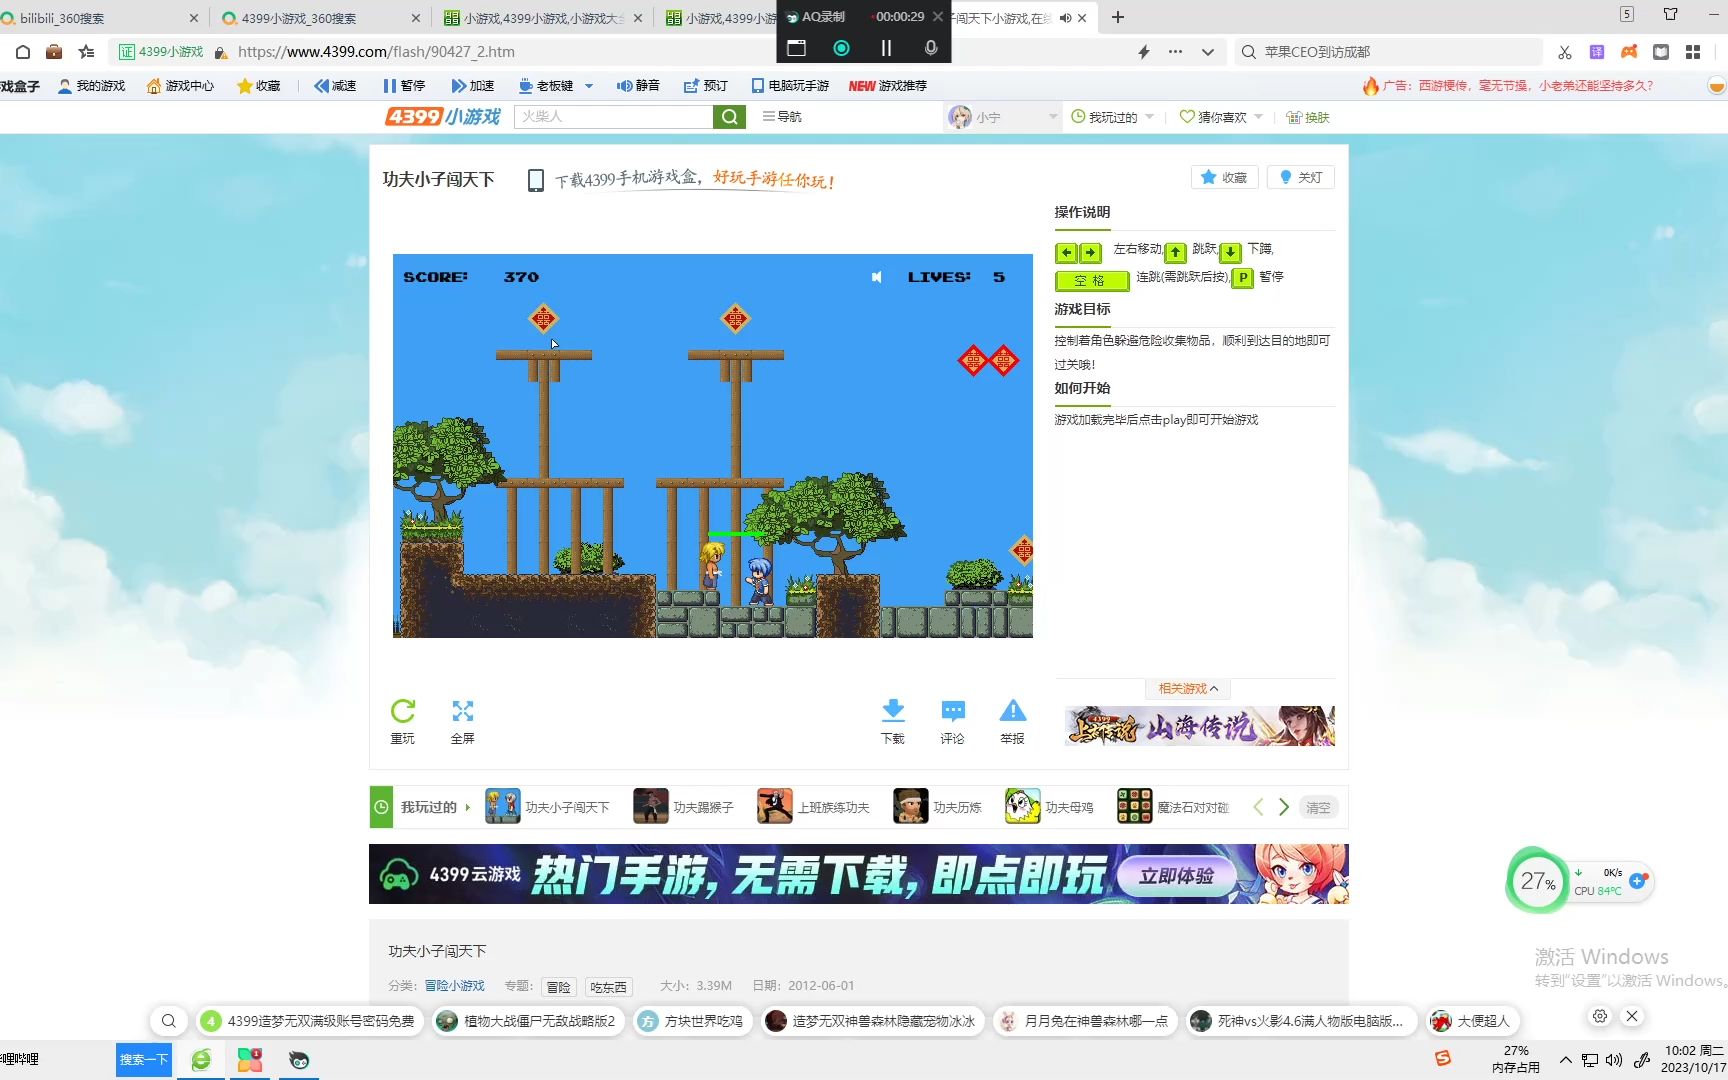Viewport: 1728px width, 1080px height.
Task: Open 功夫小子闯天下 in played list
Action: (x=547, y=807)
